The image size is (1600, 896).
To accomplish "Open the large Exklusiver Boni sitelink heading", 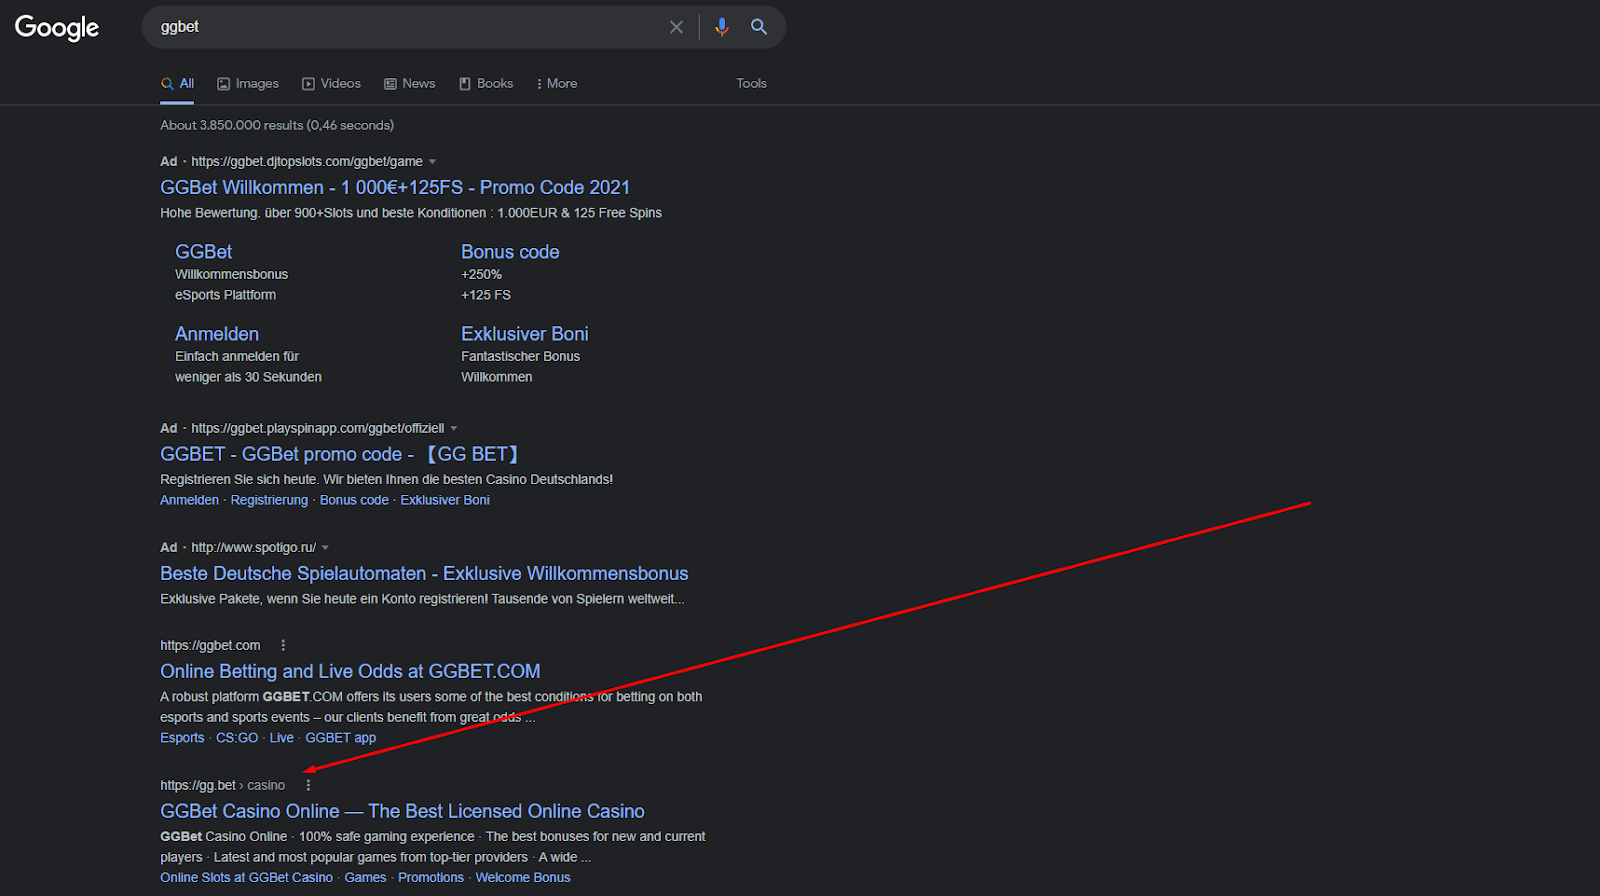I will pos(525,334).
